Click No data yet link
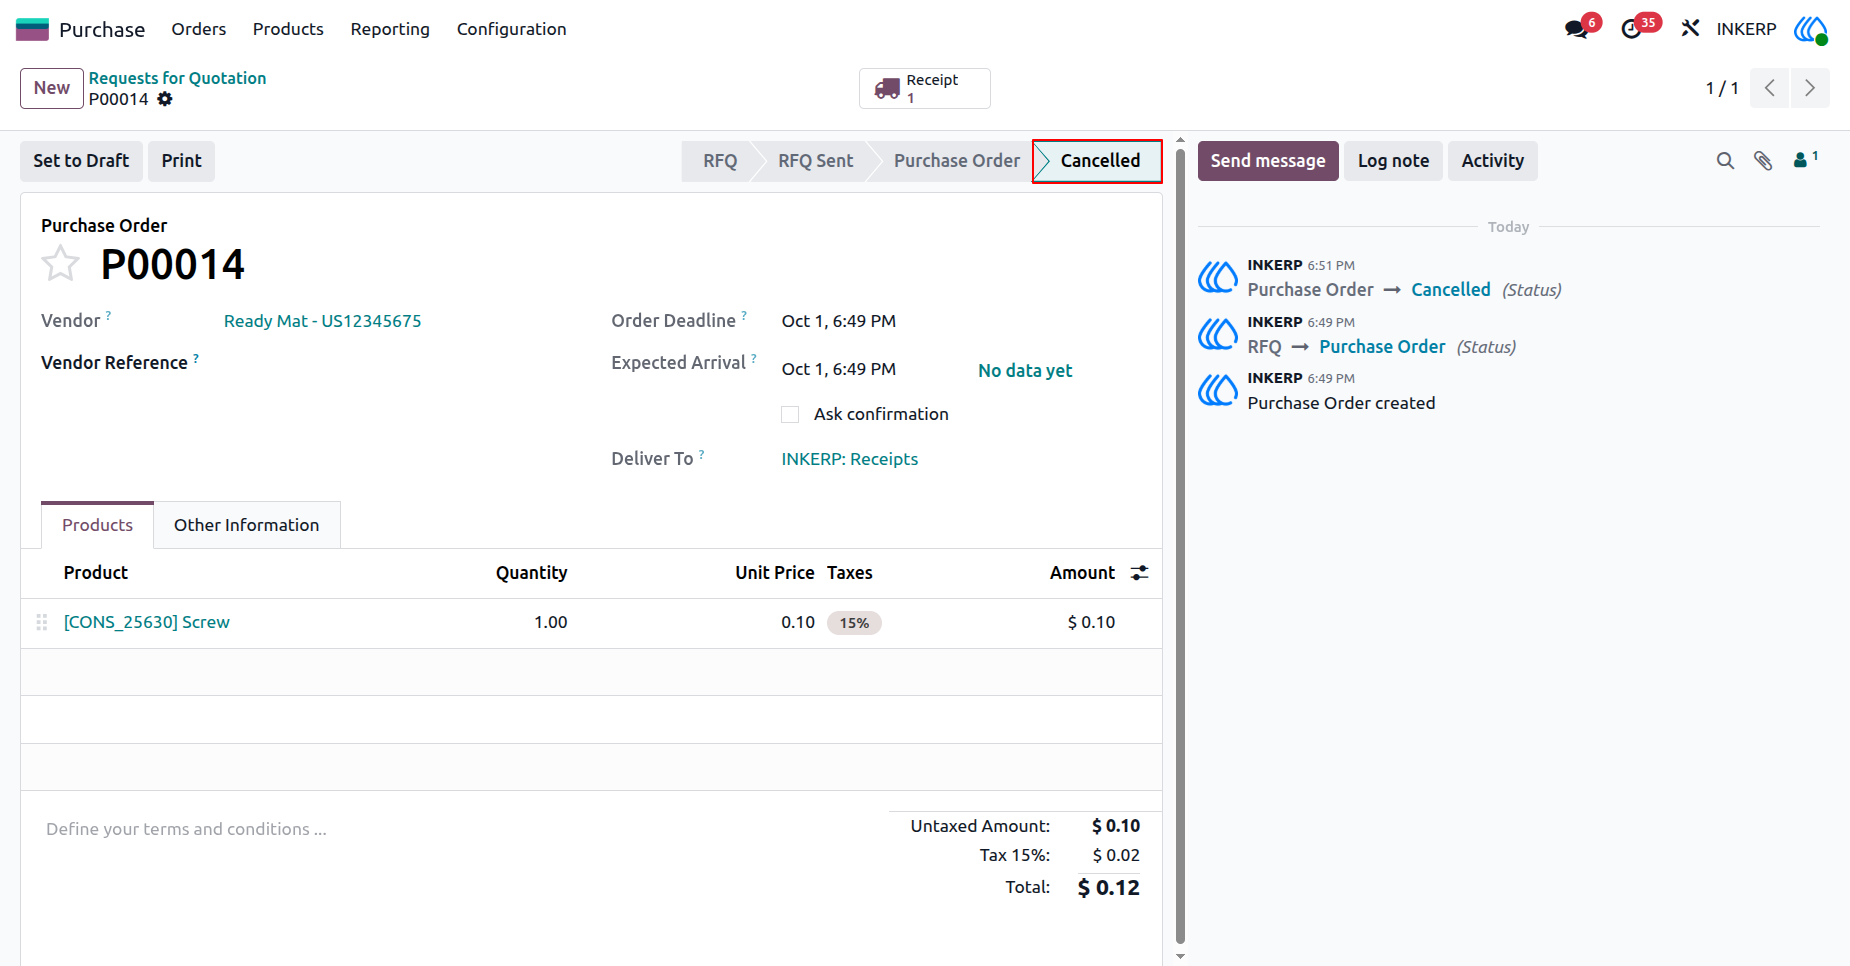 (x=1025, y=371)
